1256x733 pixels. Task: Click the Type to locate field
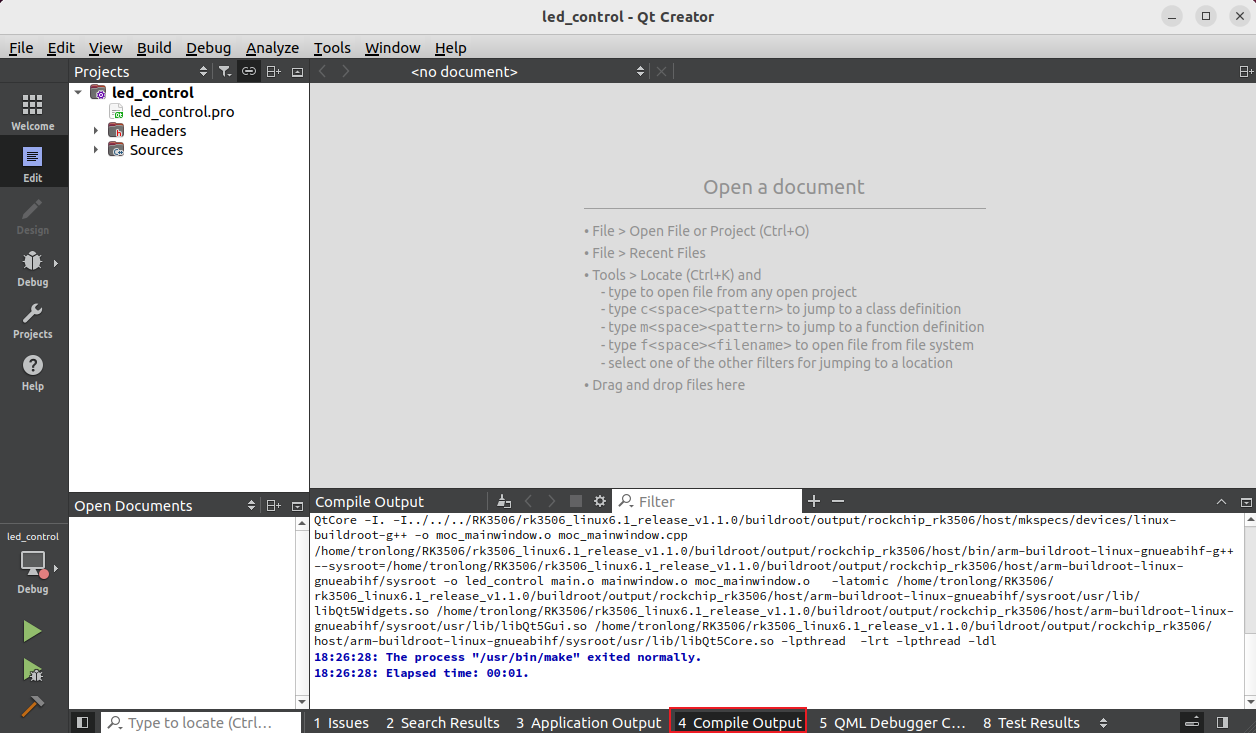coord(201,722)
